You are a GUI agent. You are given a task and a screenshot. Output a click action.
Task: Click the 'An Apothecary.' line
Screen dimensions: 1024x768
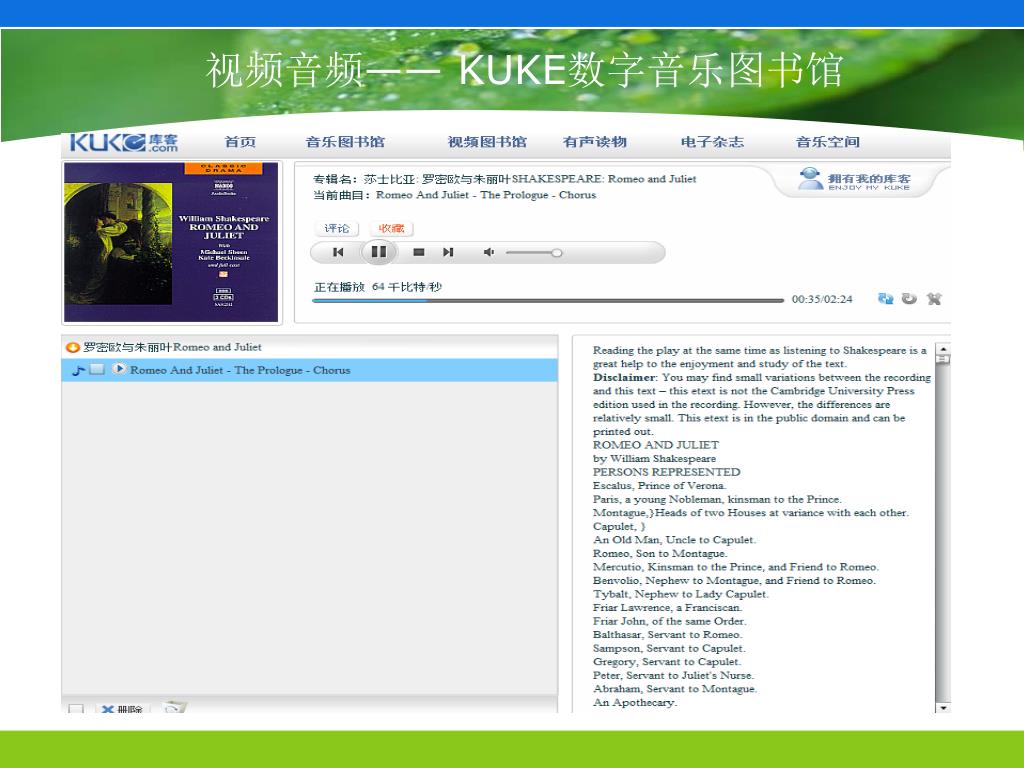click(x=635, y=702)
